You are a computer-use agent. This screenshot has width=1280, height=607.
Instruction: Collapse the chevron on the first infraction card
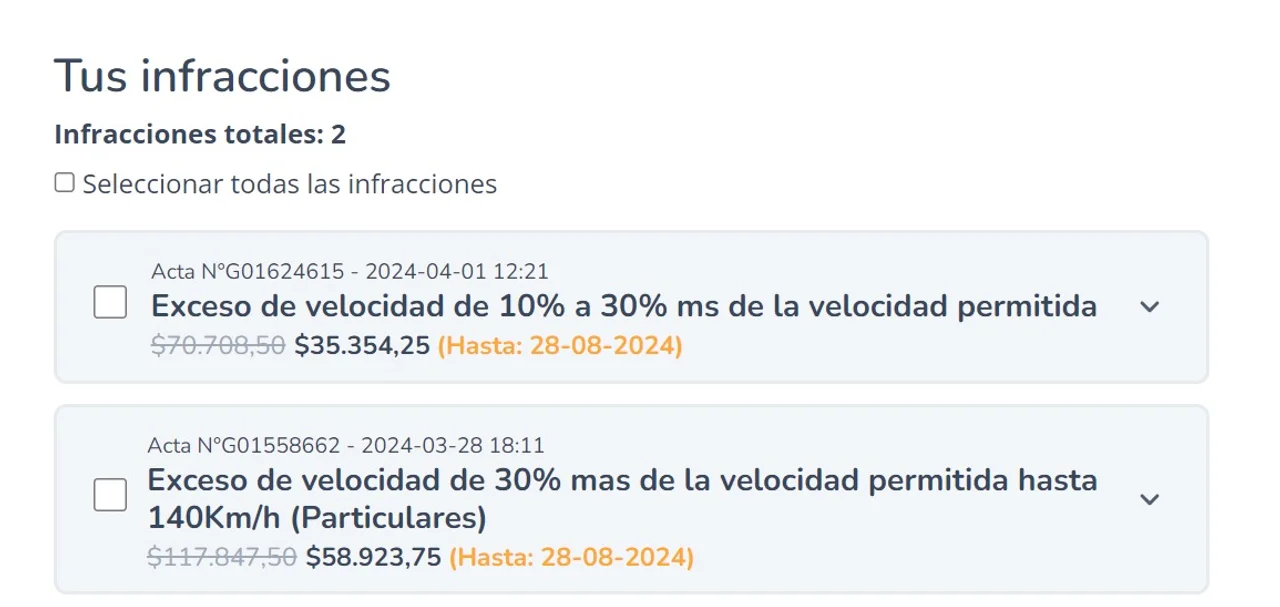pyautogui.click(x=1152, y=307)
